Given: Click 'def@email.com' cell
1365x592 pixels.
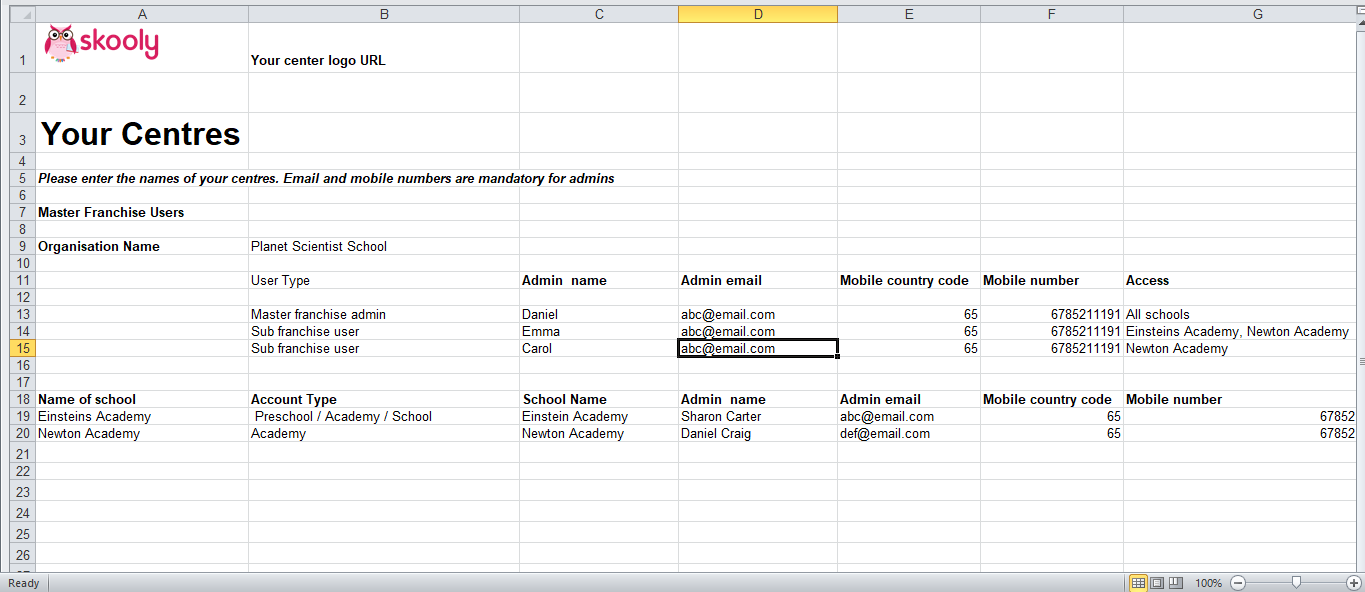Looking at the screenshot, I should tap(909, 433).
